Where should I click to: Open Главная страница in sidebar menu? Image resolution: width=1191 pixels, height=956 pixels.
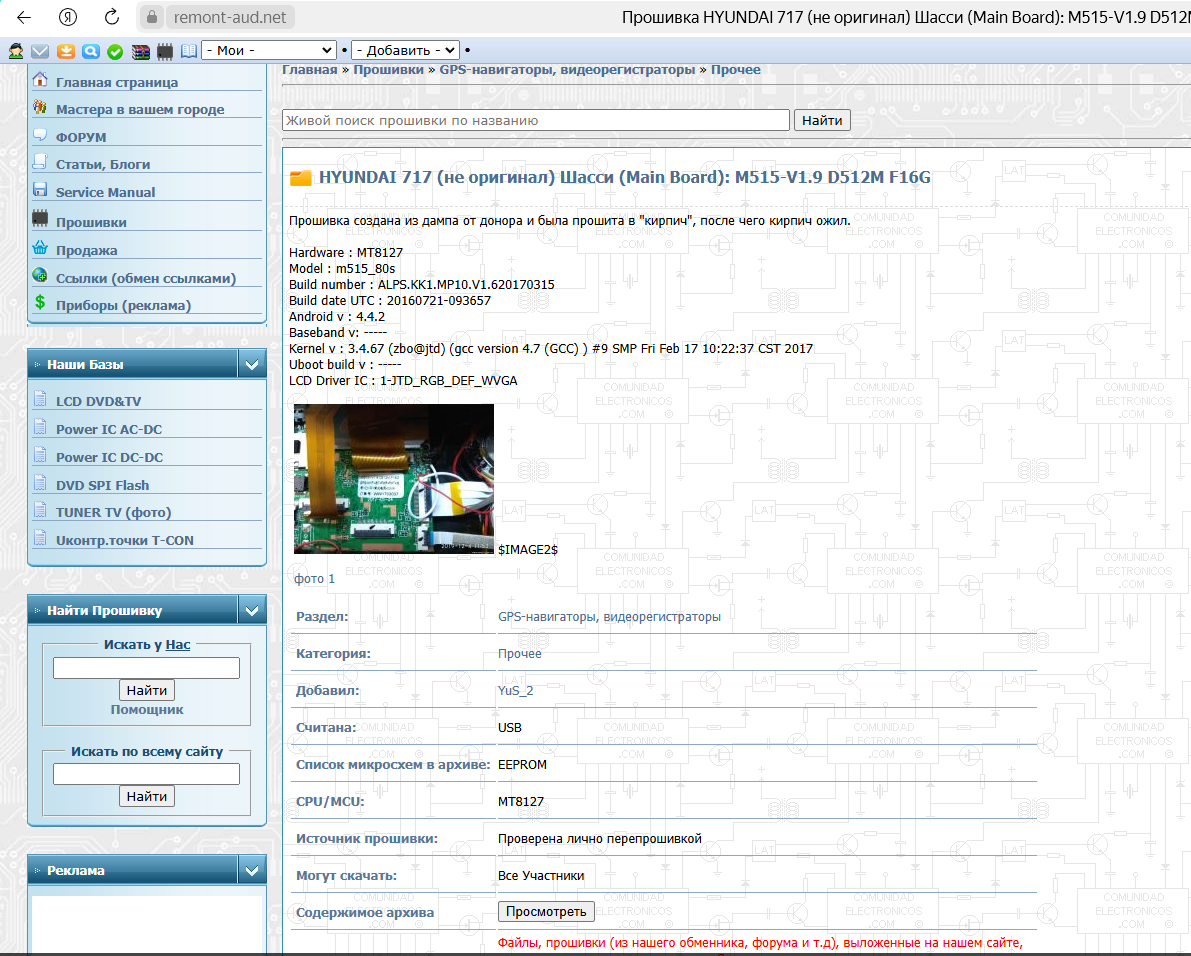pyautogui.click(x=117, y=83)
